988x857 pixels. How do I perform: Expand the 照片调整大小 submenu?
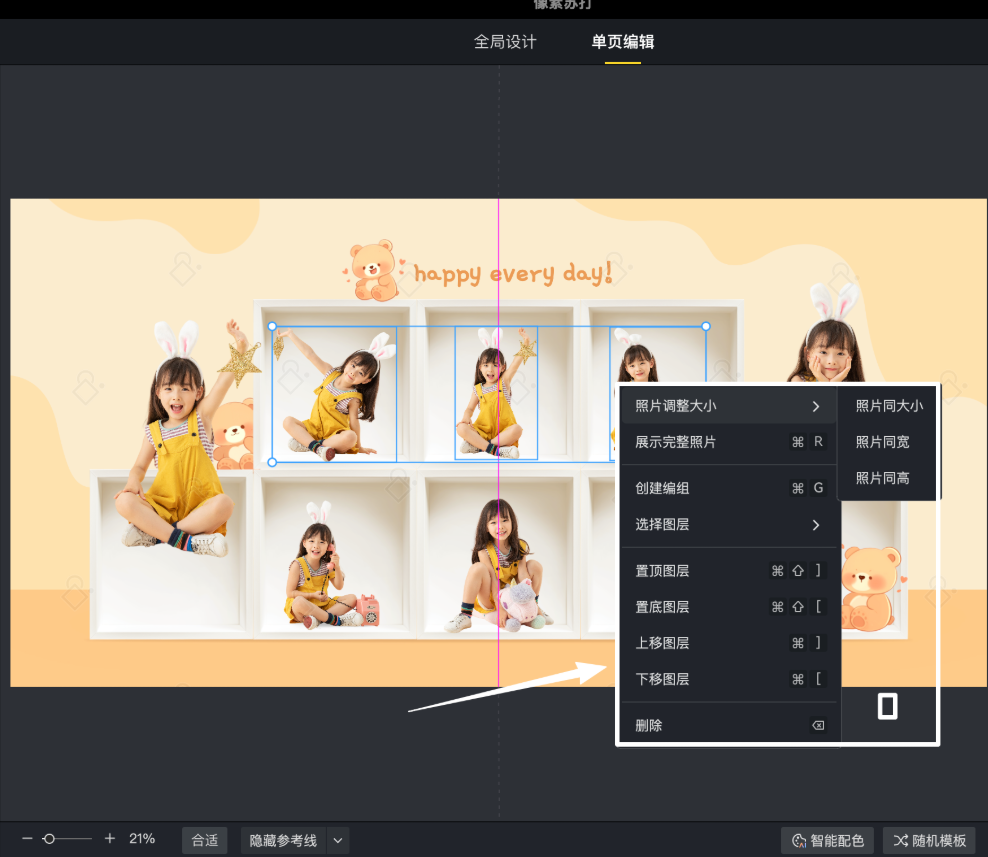(727, 406)
